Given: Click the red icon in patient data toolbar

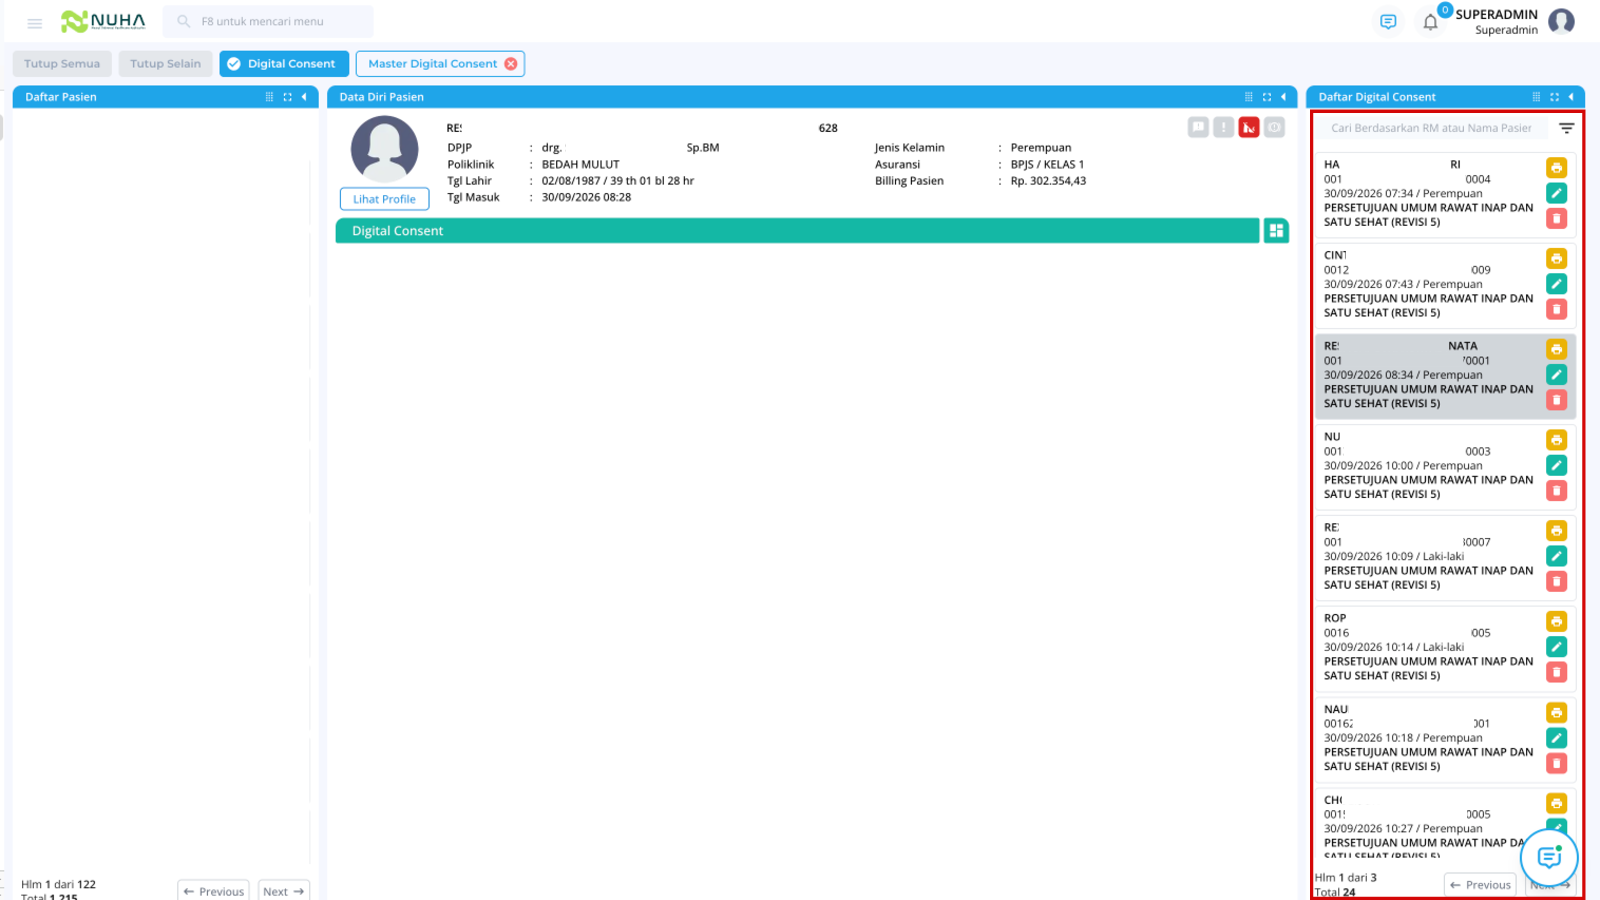Looking at the screenshot, I should coord(1249,127).
